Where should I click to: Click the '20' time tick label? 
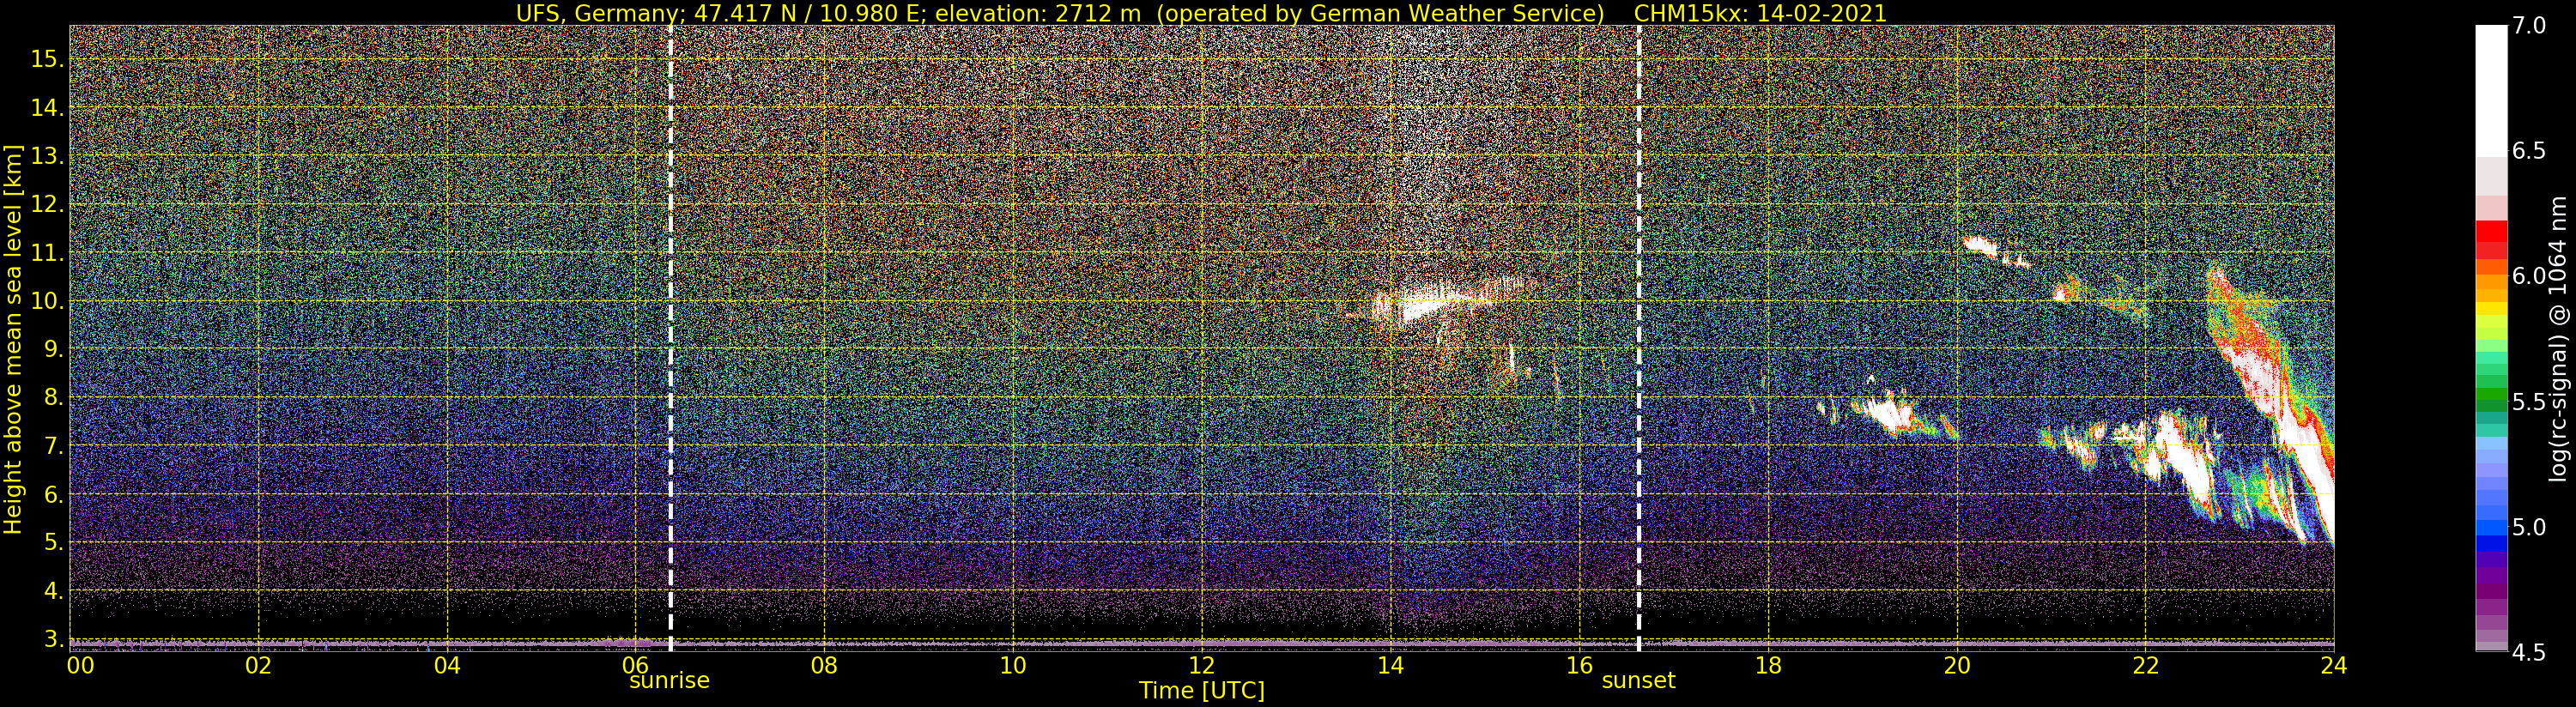coord(1956,665)
